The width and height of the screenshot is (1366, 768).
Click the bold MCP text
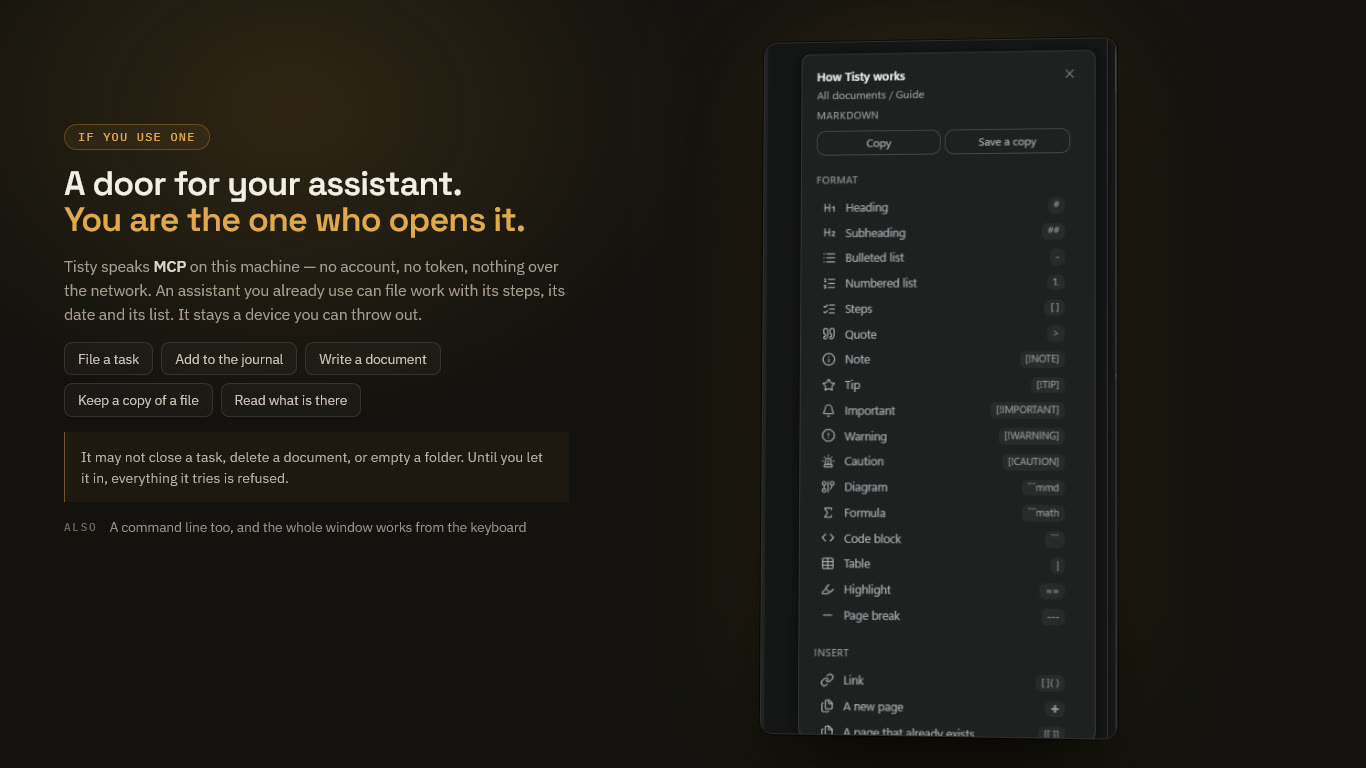click(169, 267)
